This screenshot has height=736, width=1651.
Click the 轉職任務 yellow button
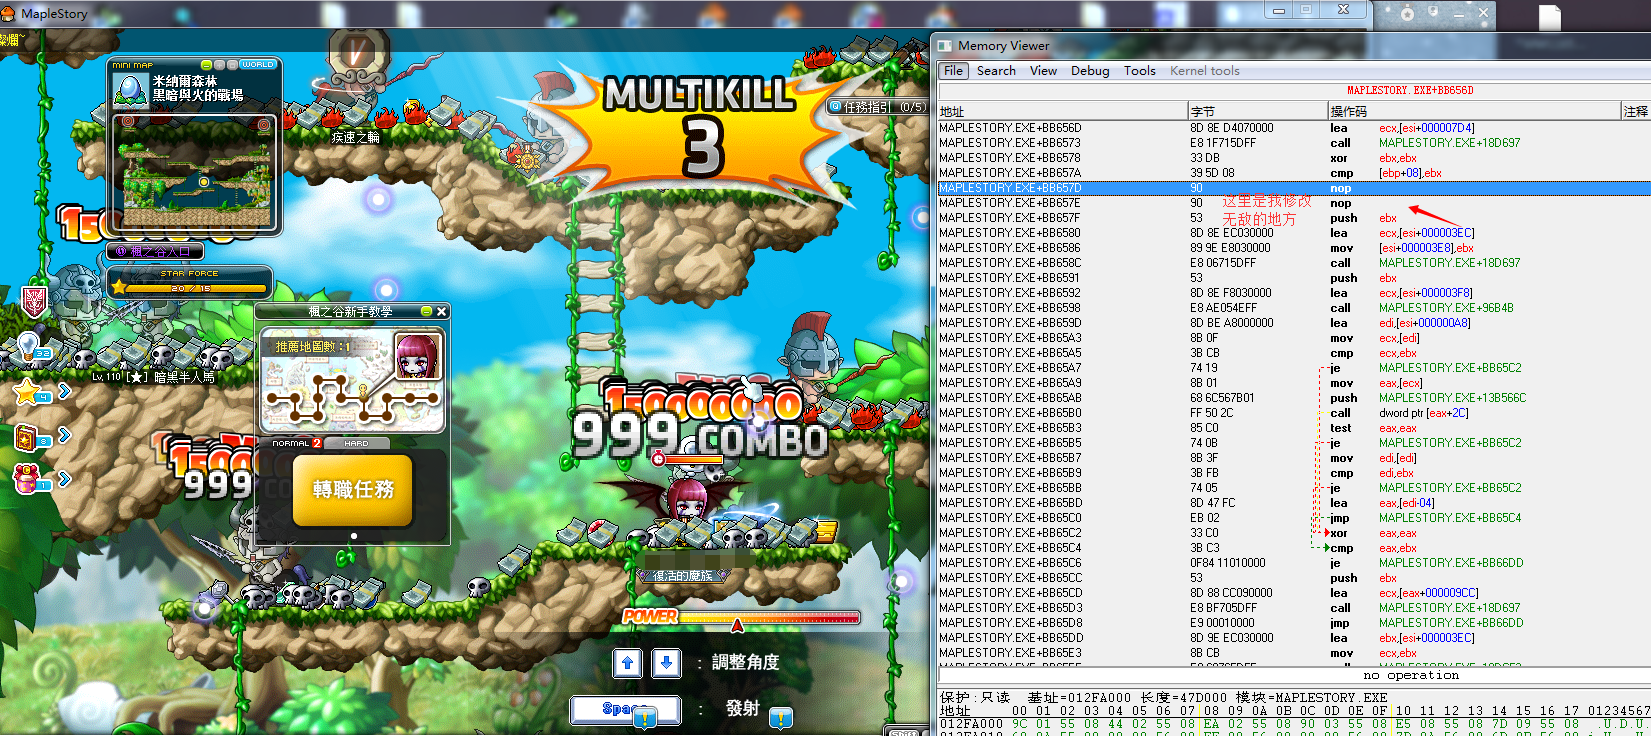pyautogui.click(x=353, y=489)
